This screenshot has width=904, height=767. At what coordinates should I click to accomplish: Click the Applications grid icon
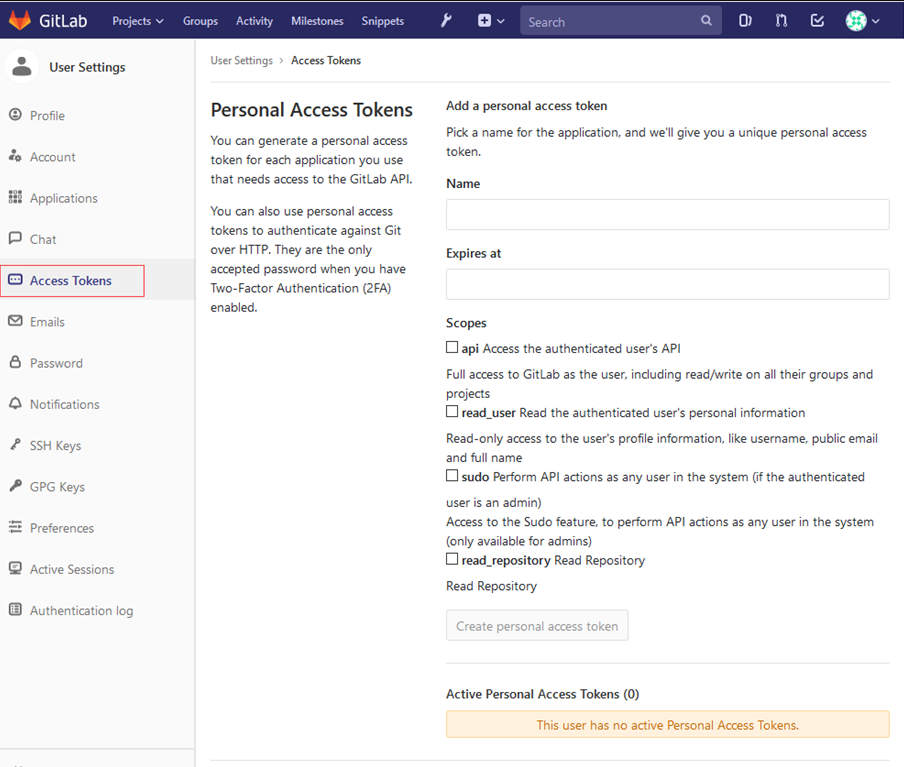pos(16,197)
